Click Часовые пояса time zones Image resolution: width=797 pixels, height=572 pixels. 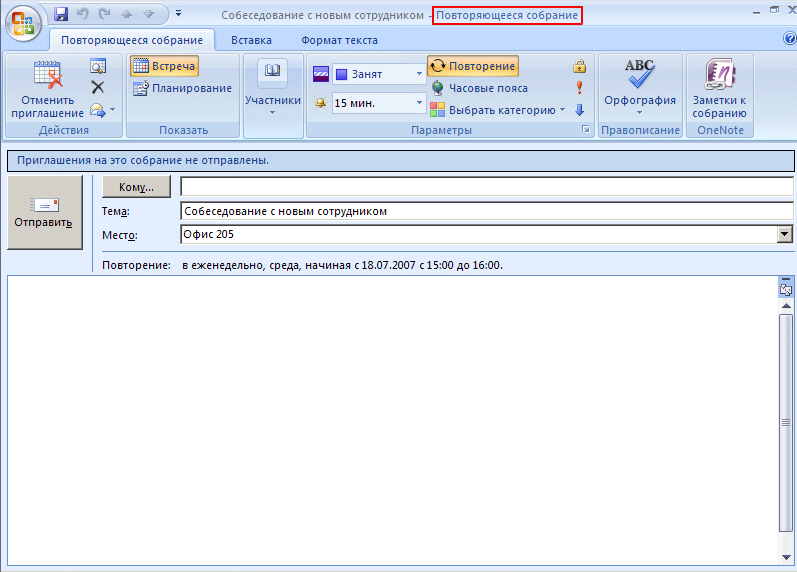[479, 88]
